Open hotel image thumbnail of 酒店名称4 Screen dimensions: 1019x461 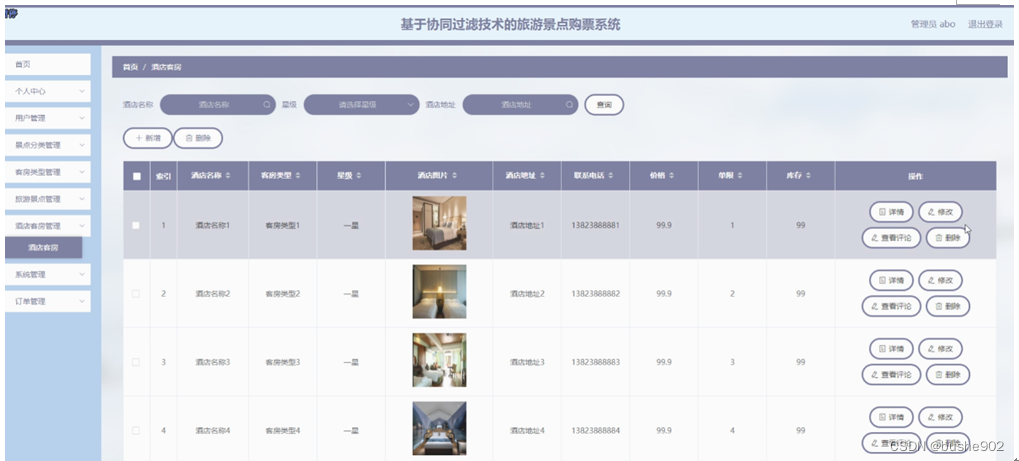pos(439,428)
